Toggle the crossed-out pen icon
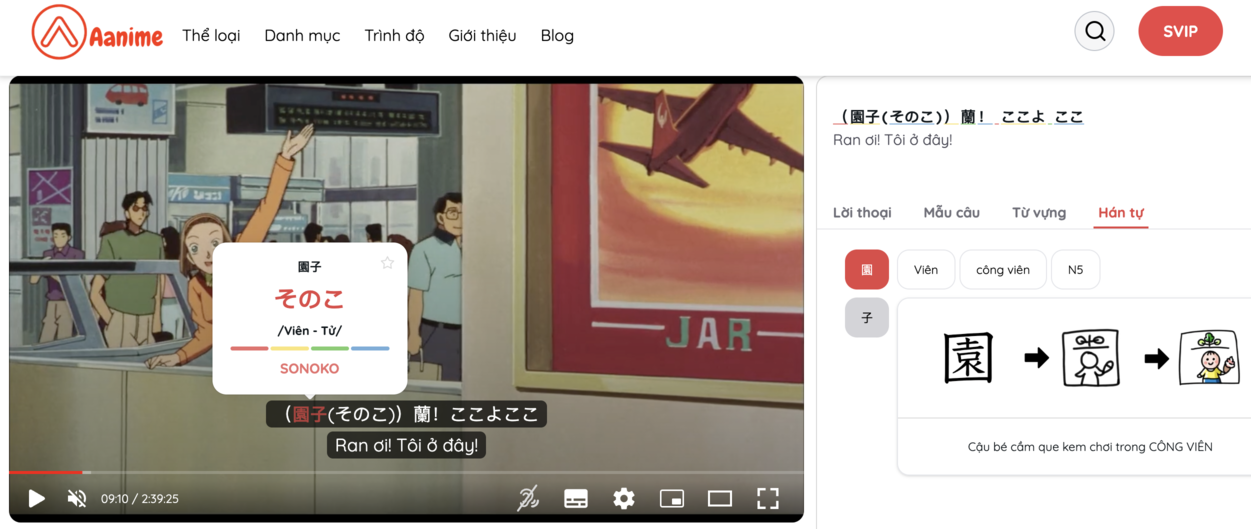 click(528, 498)
